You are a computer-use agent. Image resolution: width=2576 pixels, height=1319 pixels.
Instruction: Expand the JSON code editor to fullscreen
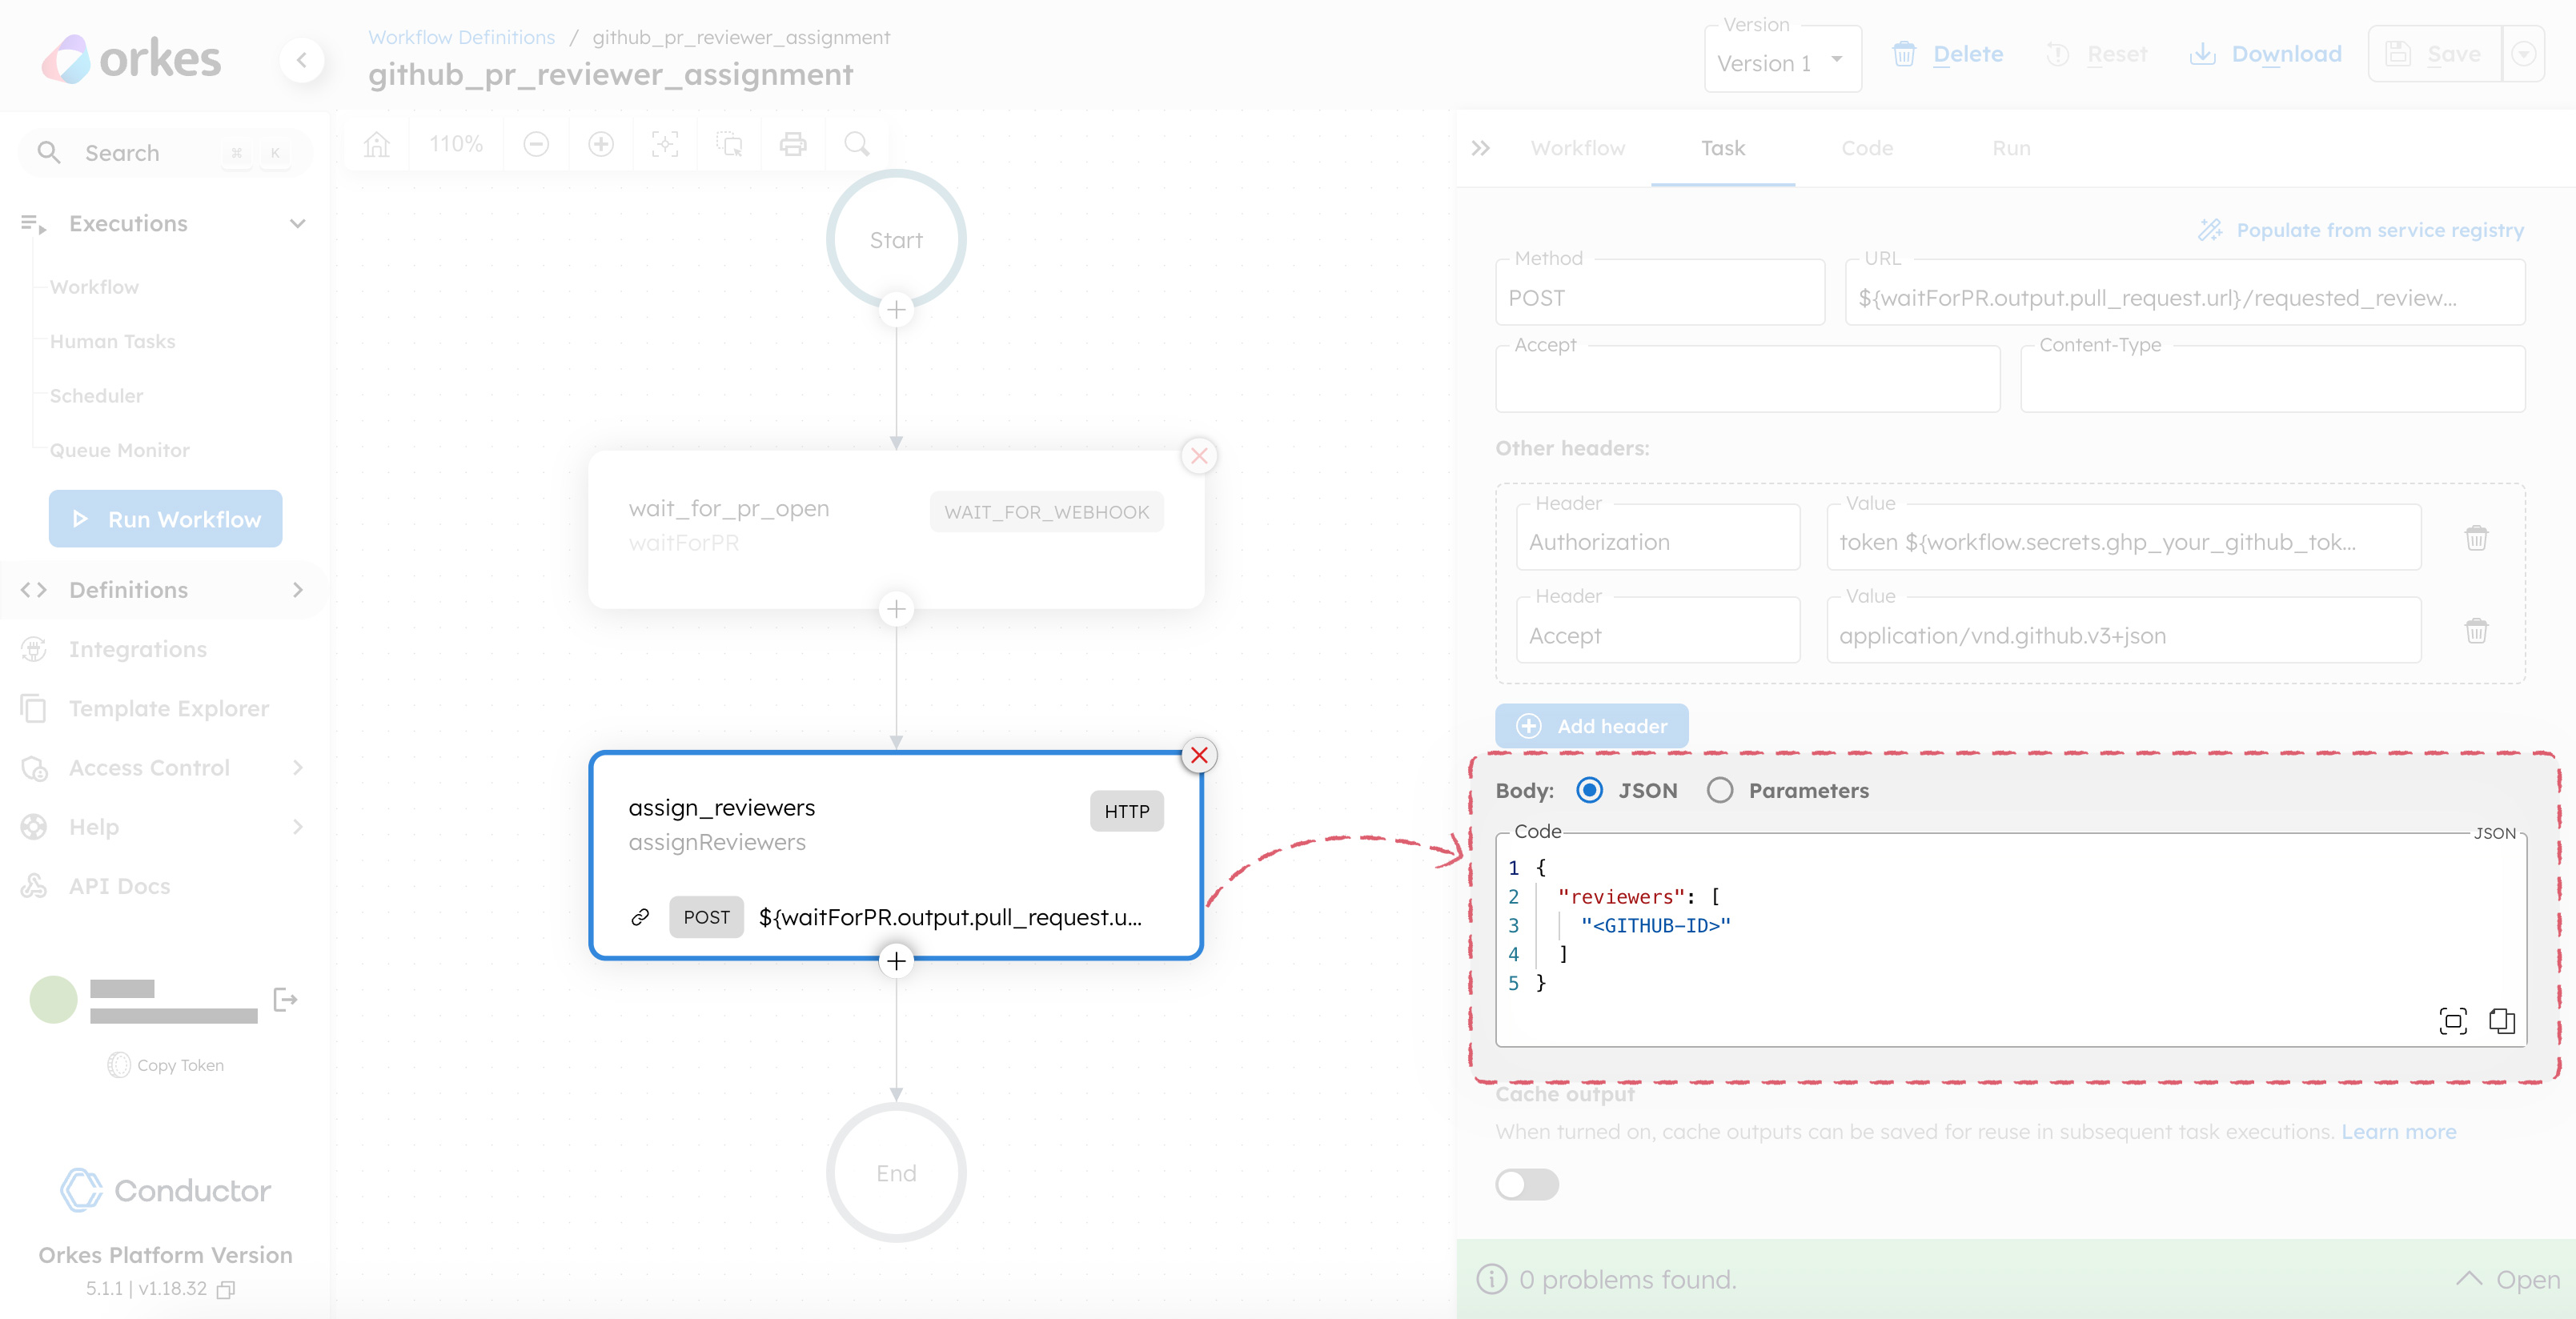click(x=2453, y=1022)
